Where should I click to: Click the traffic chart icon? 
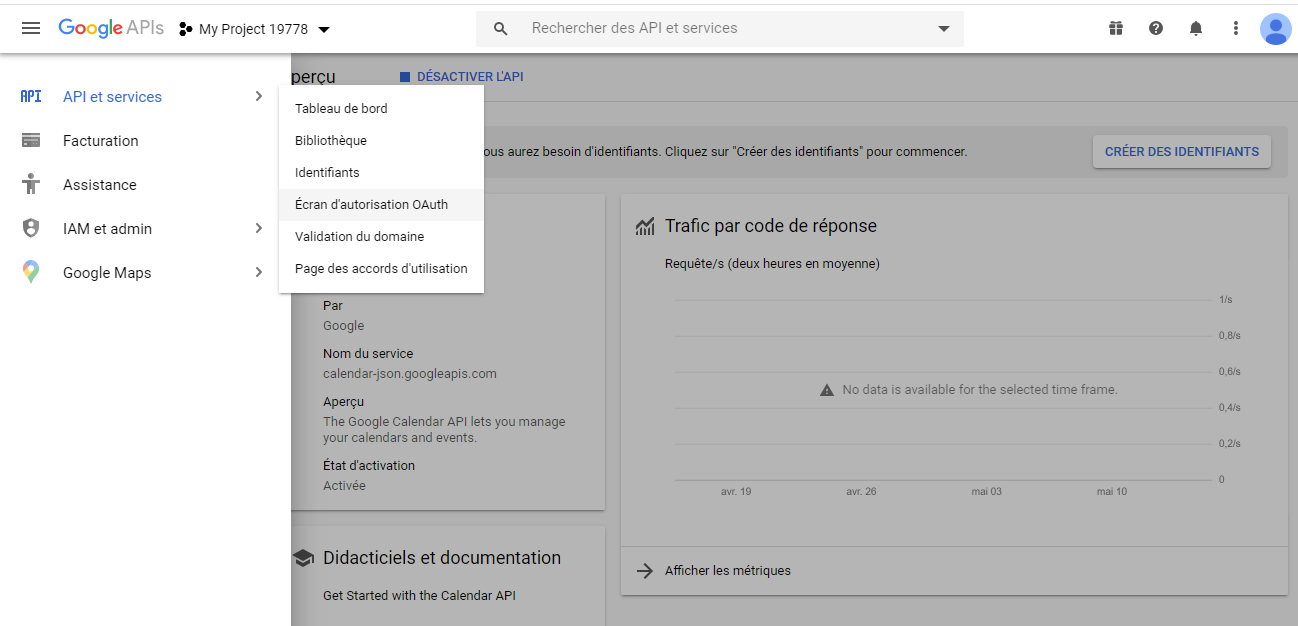click(x=645, y=227)
